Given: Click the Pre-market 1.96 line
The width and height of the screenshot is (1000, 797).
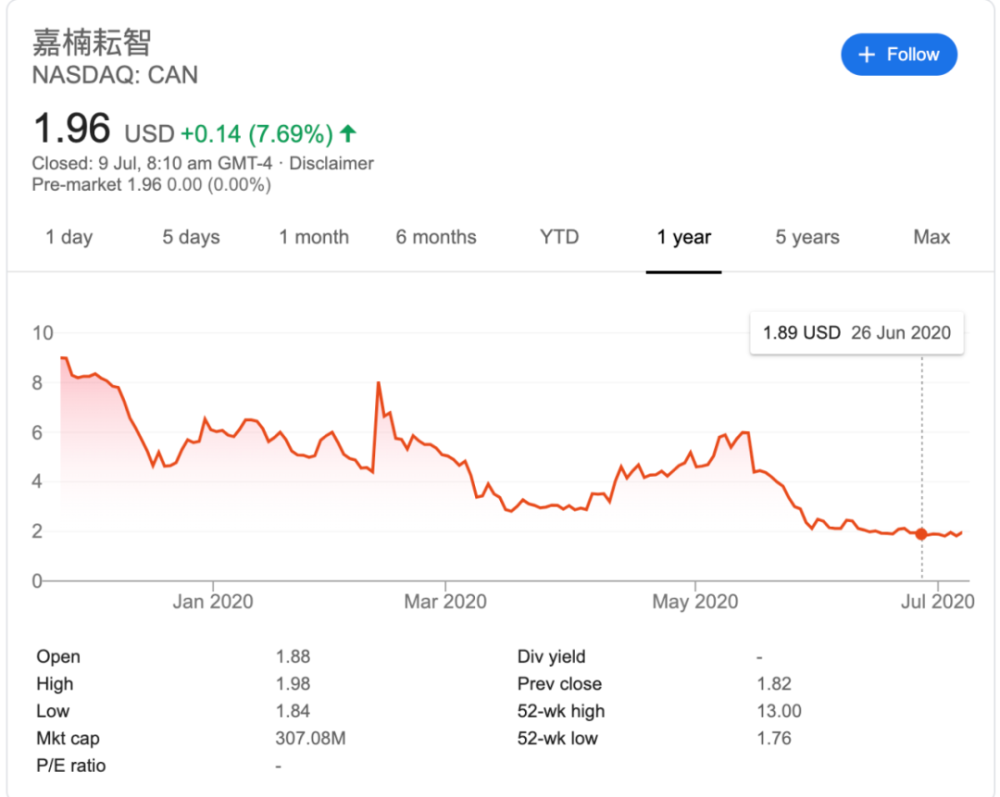Looking at the screenshot, I should click(x=152, y=185).
